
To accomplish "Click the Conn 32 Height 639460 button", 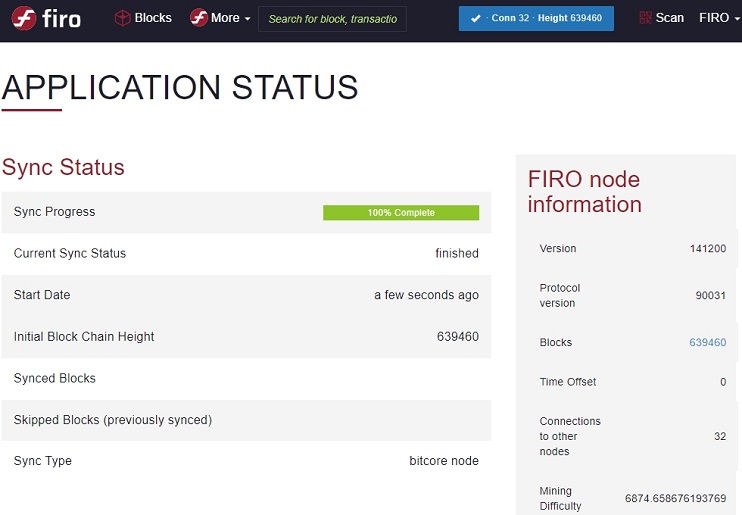I will pos(536,18).
